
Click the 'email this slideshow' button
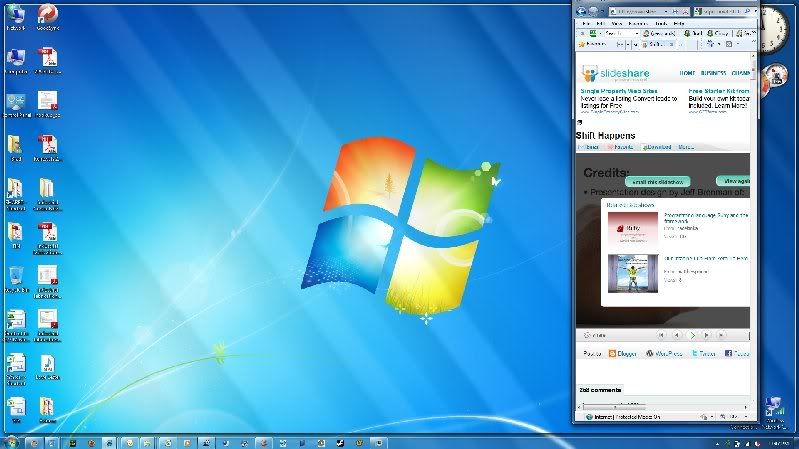(x=657, y=182)
